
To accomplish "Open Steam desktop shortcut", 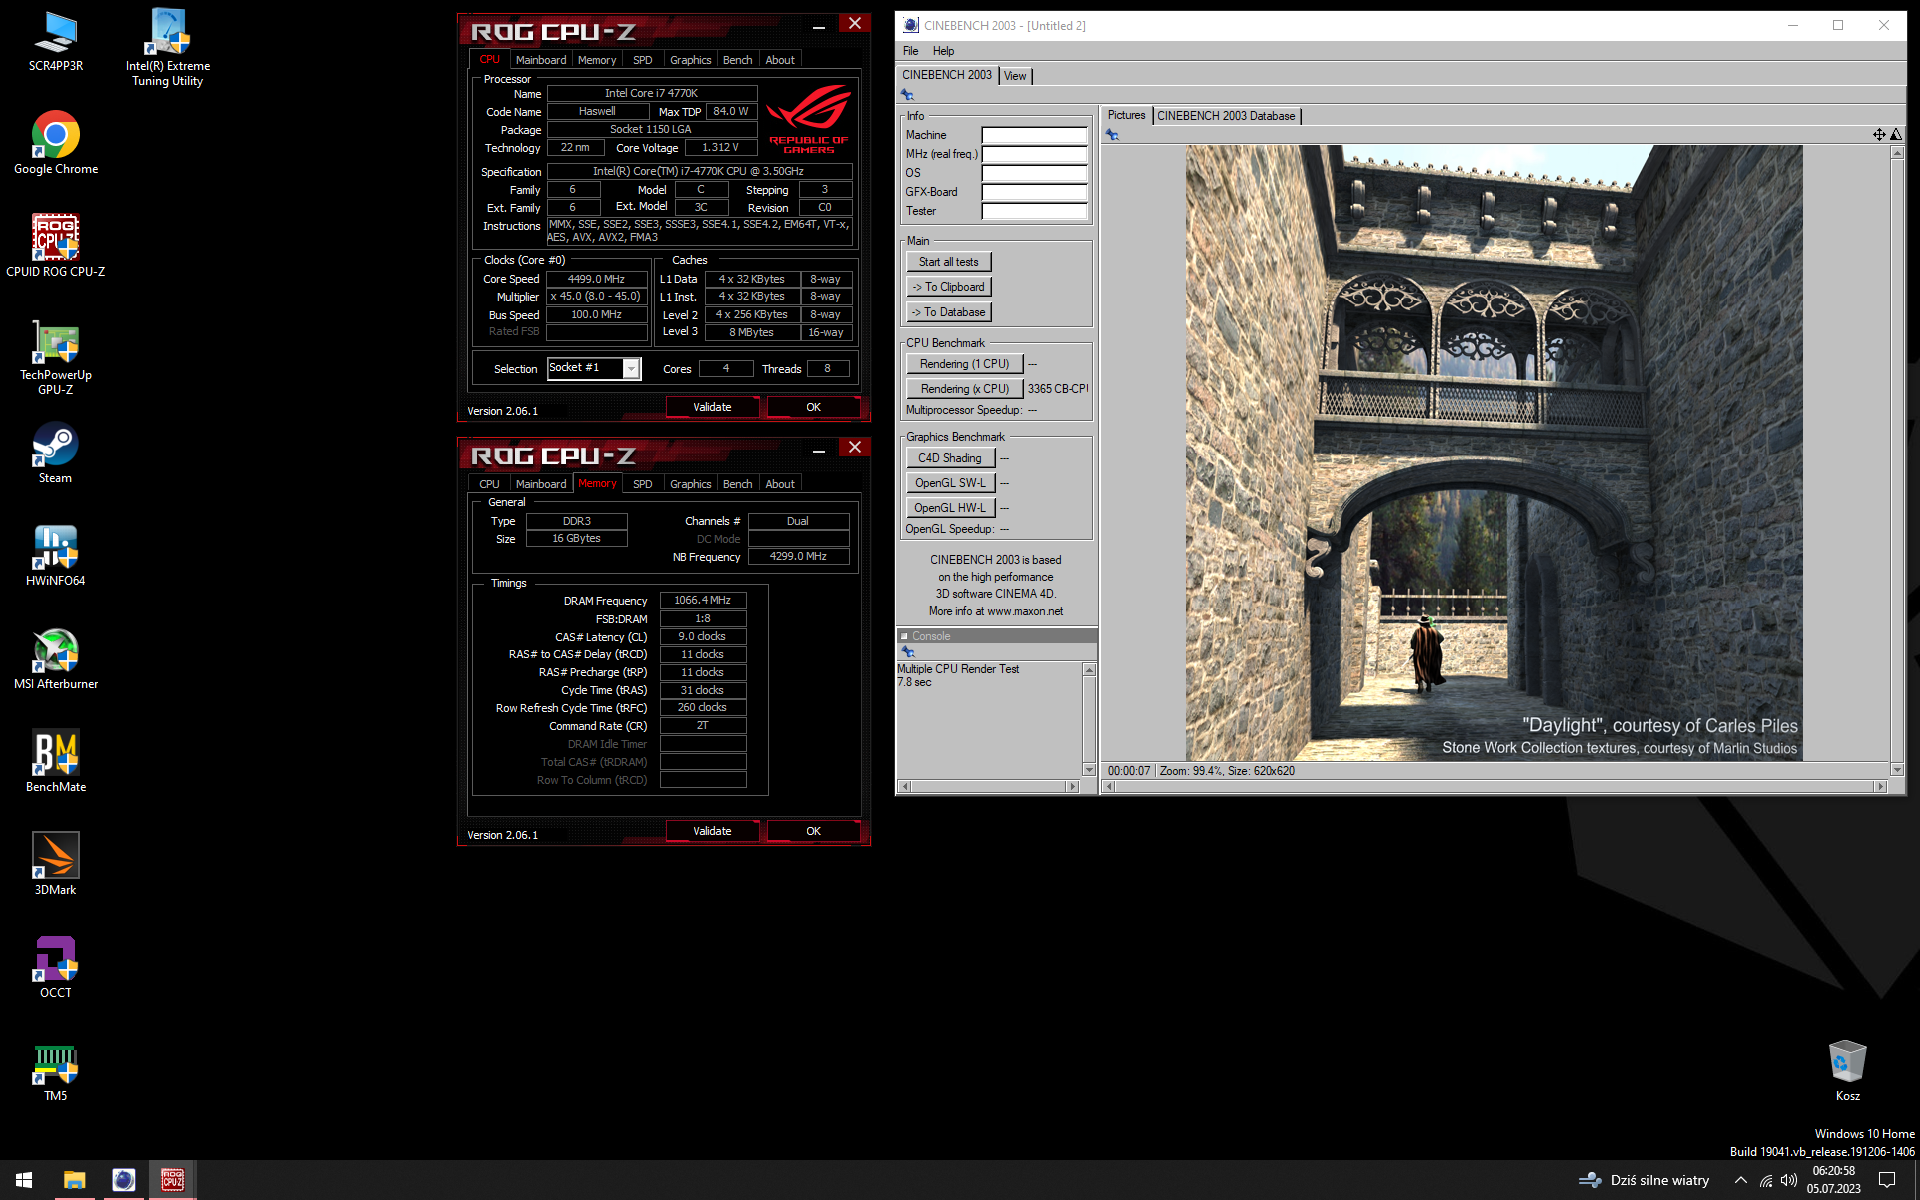I will 55,453.
